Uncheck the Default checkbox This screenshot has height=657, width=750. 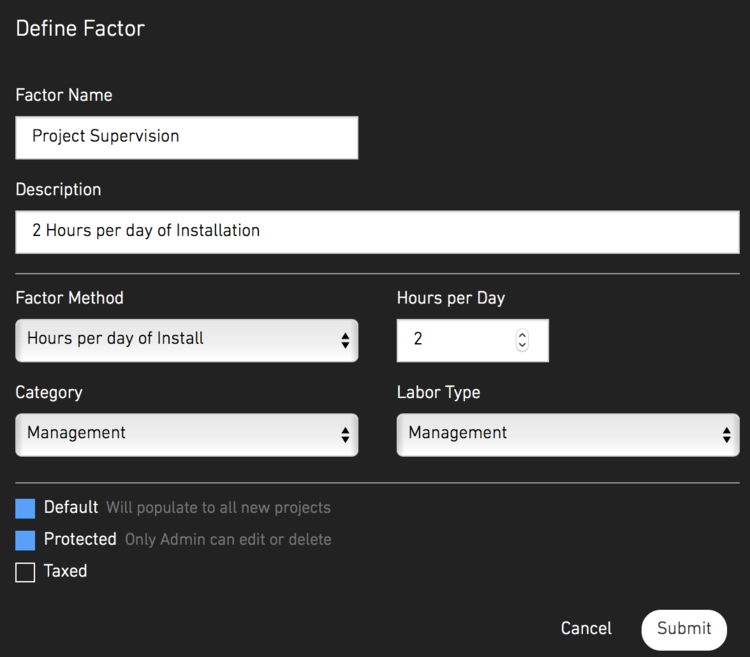click(x=25, y=509)
